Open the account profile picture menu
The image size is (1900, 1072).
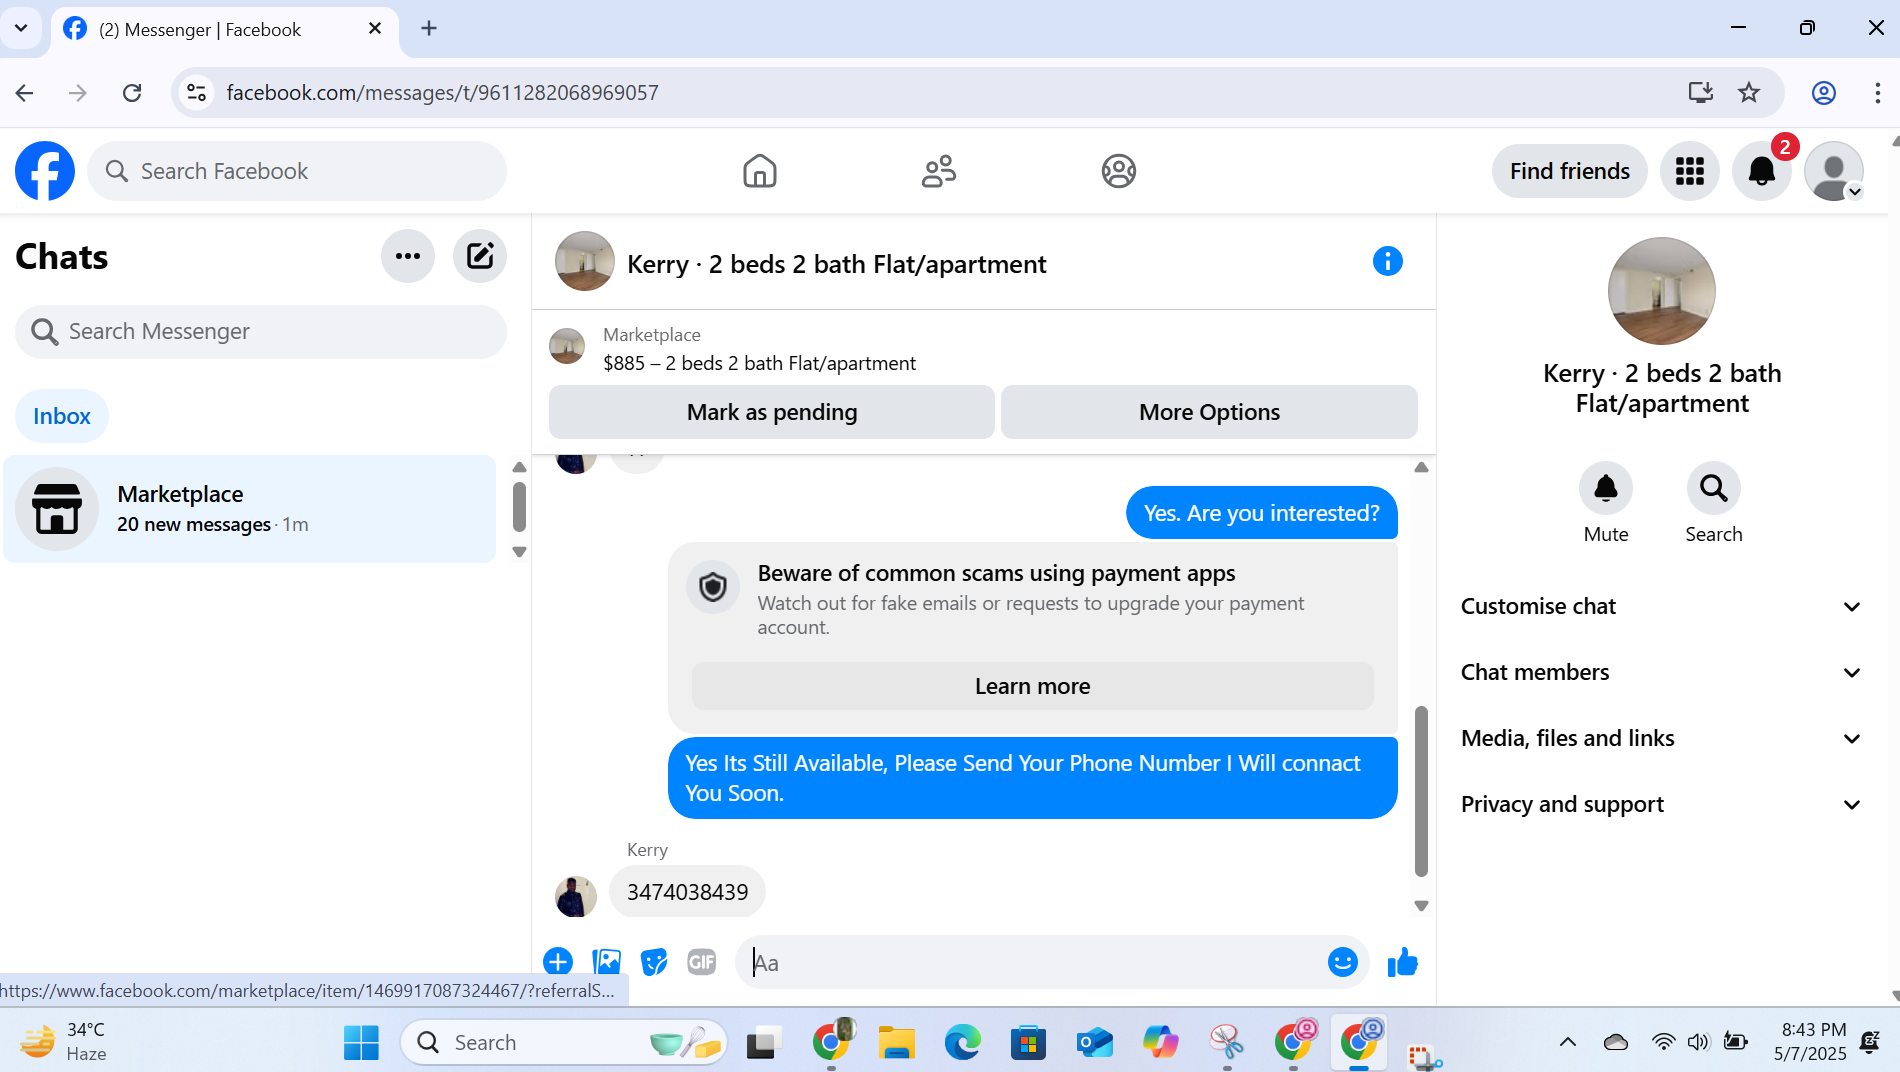tap(1834, 171)
